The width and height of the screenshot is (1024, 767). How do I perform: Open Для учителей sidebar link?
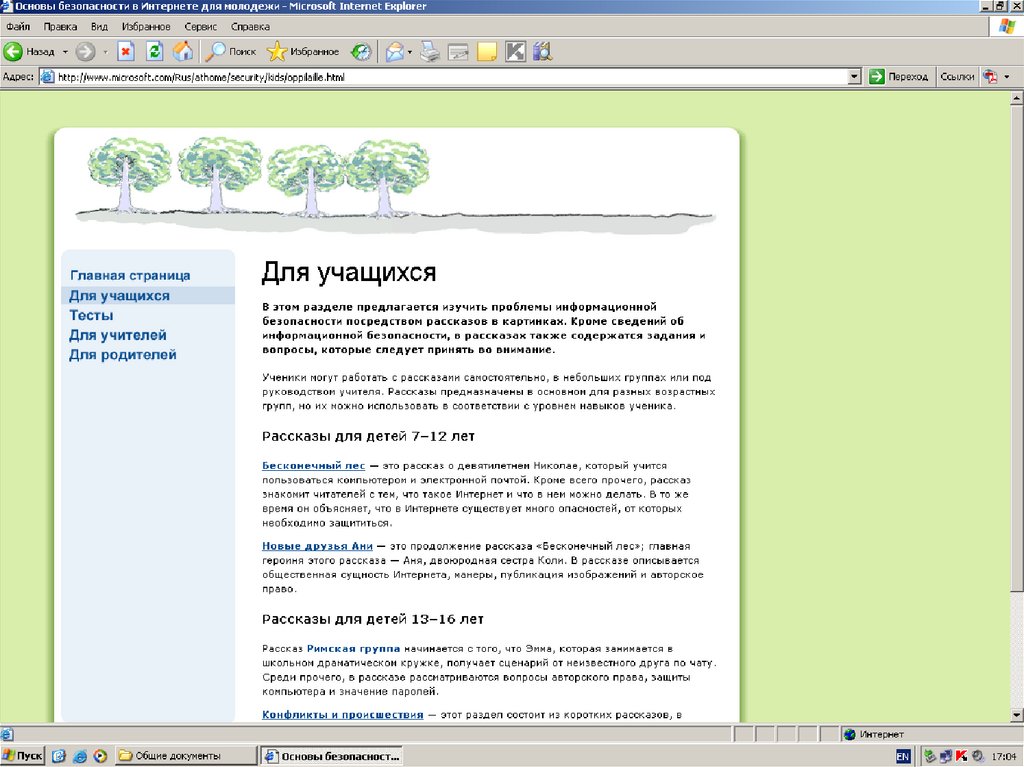[x=118, y=335]
